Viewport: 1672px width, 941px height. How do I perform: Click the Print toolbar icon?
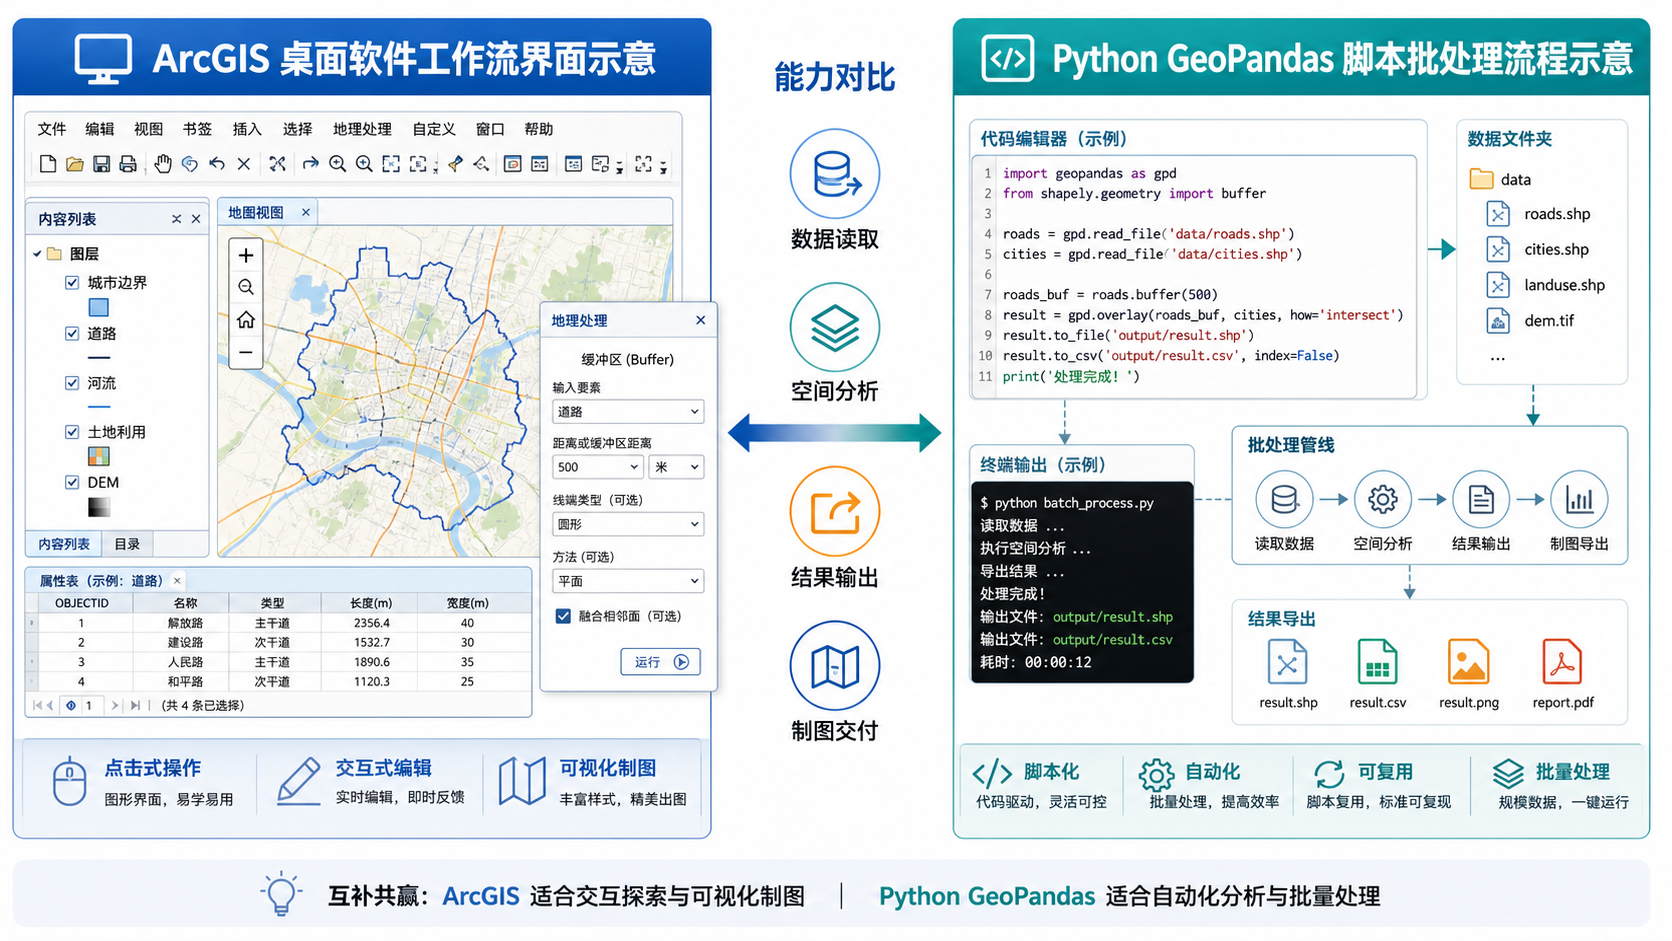[128, 164]
